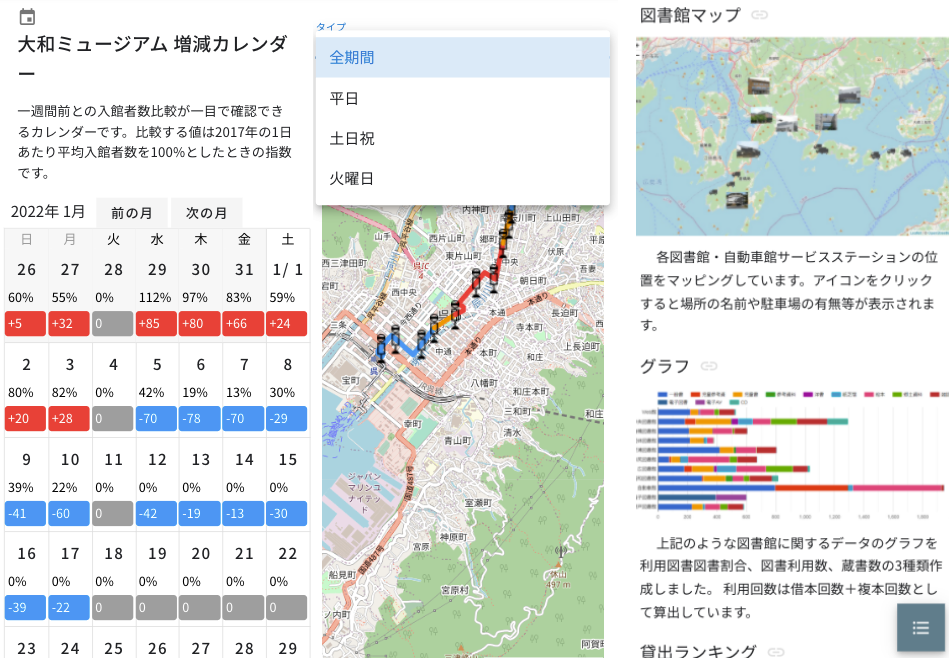Click the red +66 badge on the 31st

tap(243, 324)
